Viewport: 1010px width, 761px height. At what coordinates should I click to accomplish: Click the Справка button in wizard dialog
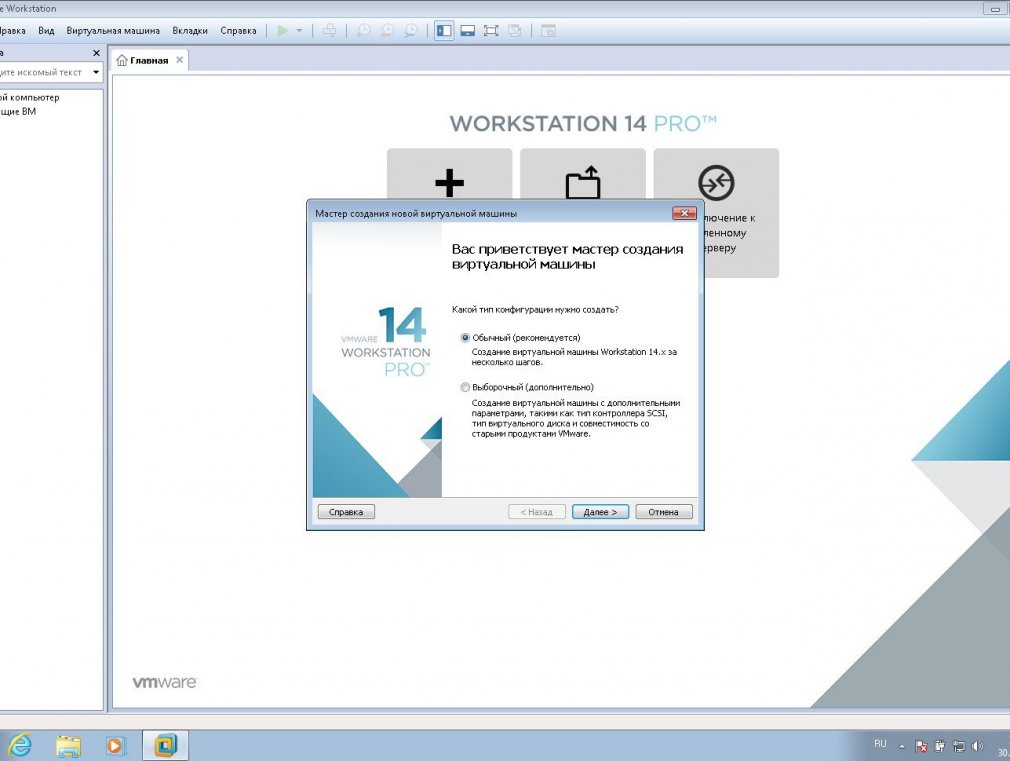[346, 512]
